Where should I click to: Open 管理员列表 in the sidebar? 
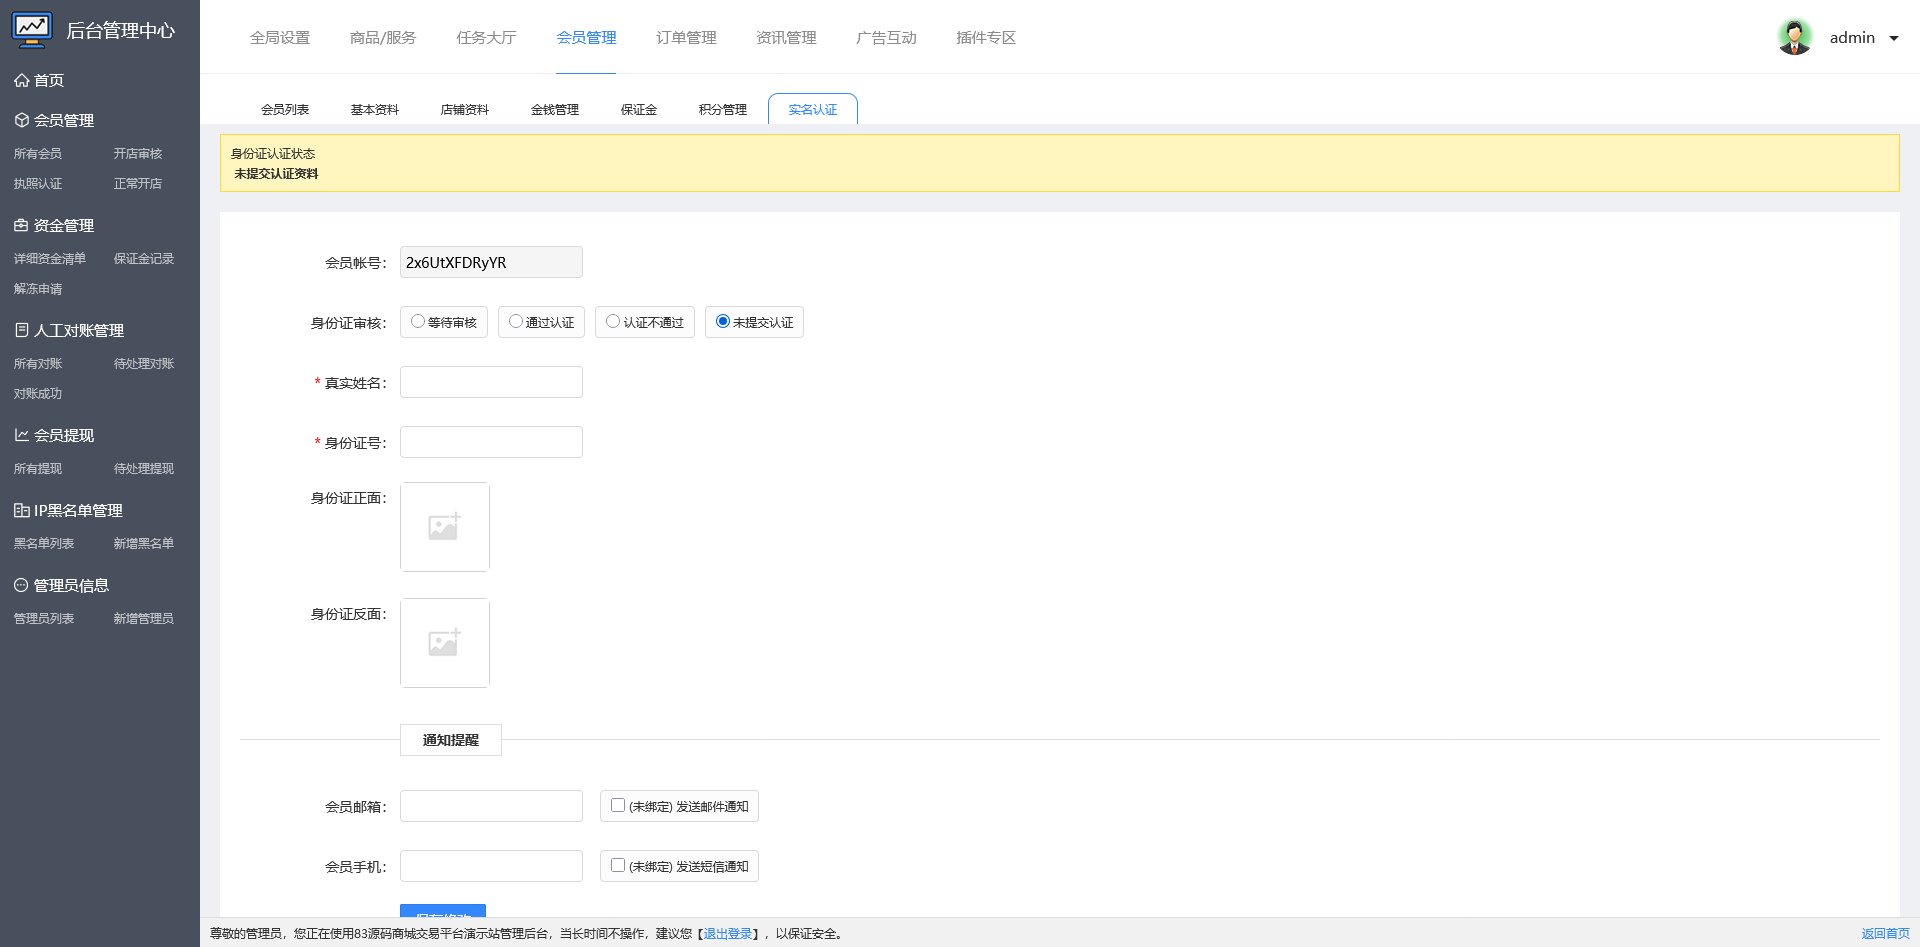(x=44, y=618)
